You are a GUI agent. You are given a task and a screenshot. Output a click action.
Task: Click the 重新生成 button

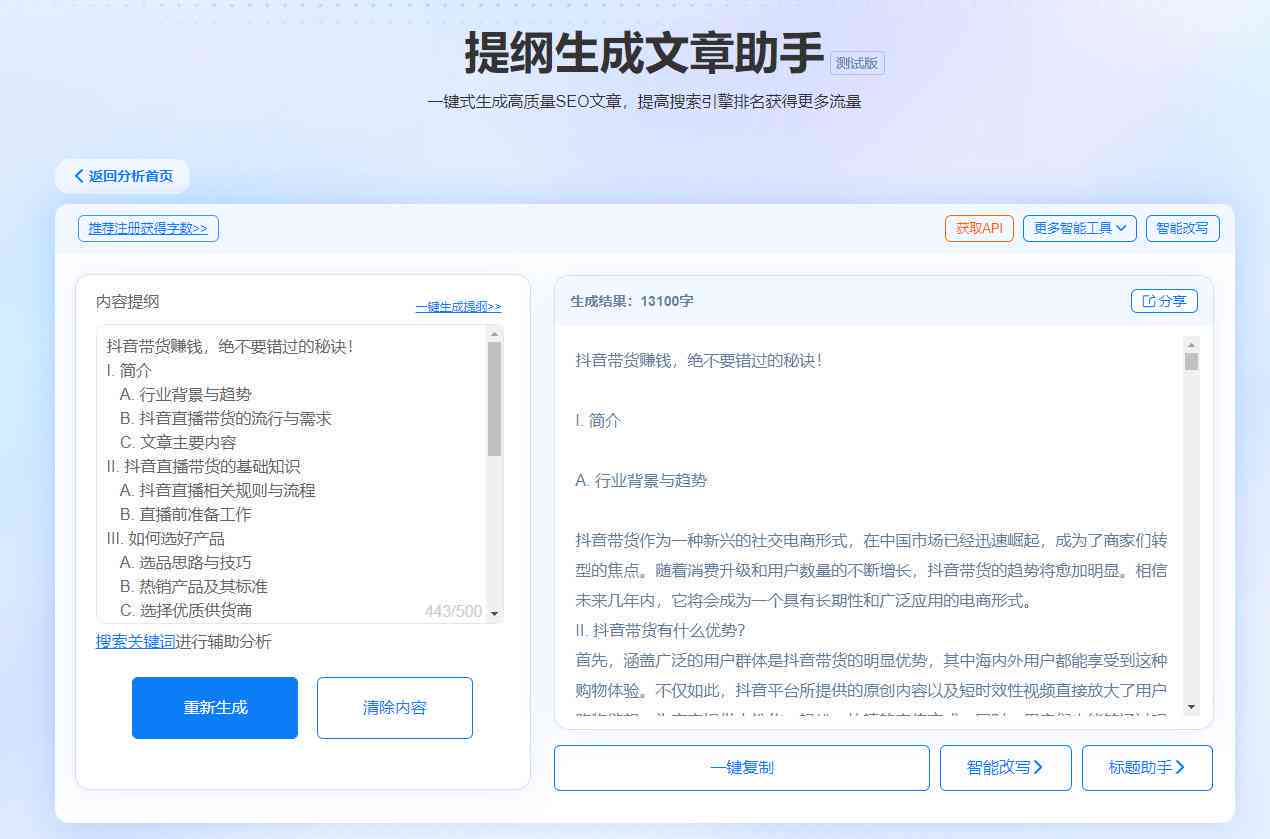[x=215, y=708]
